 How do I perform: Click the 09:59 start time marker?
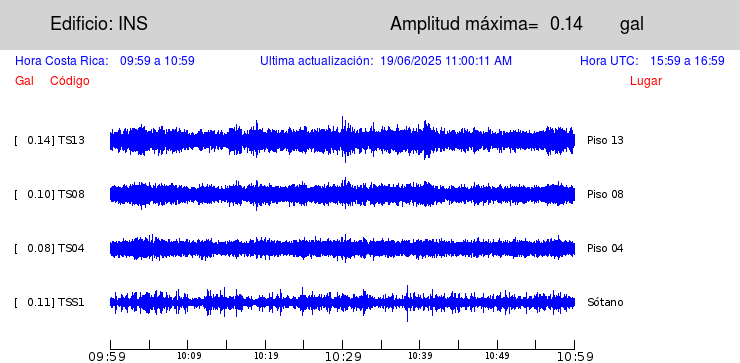(x=107, y=356)
